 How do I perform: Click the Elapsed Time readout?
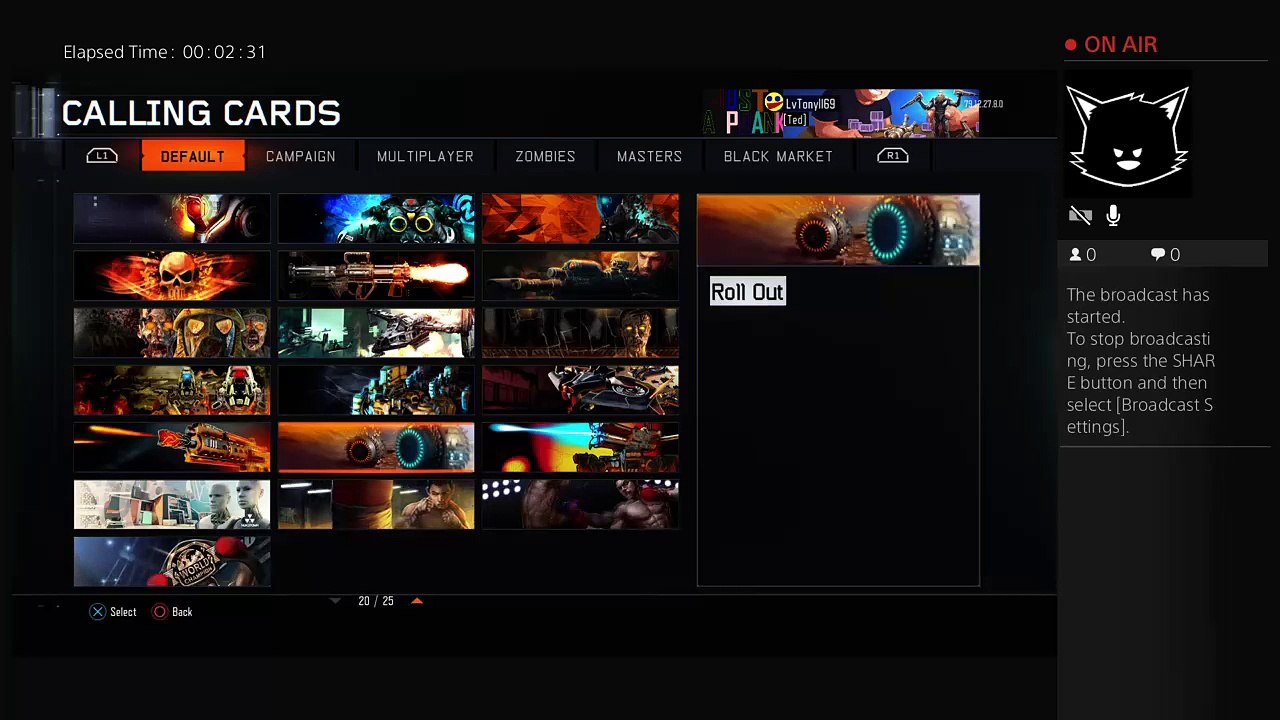[x=165, y=52]
